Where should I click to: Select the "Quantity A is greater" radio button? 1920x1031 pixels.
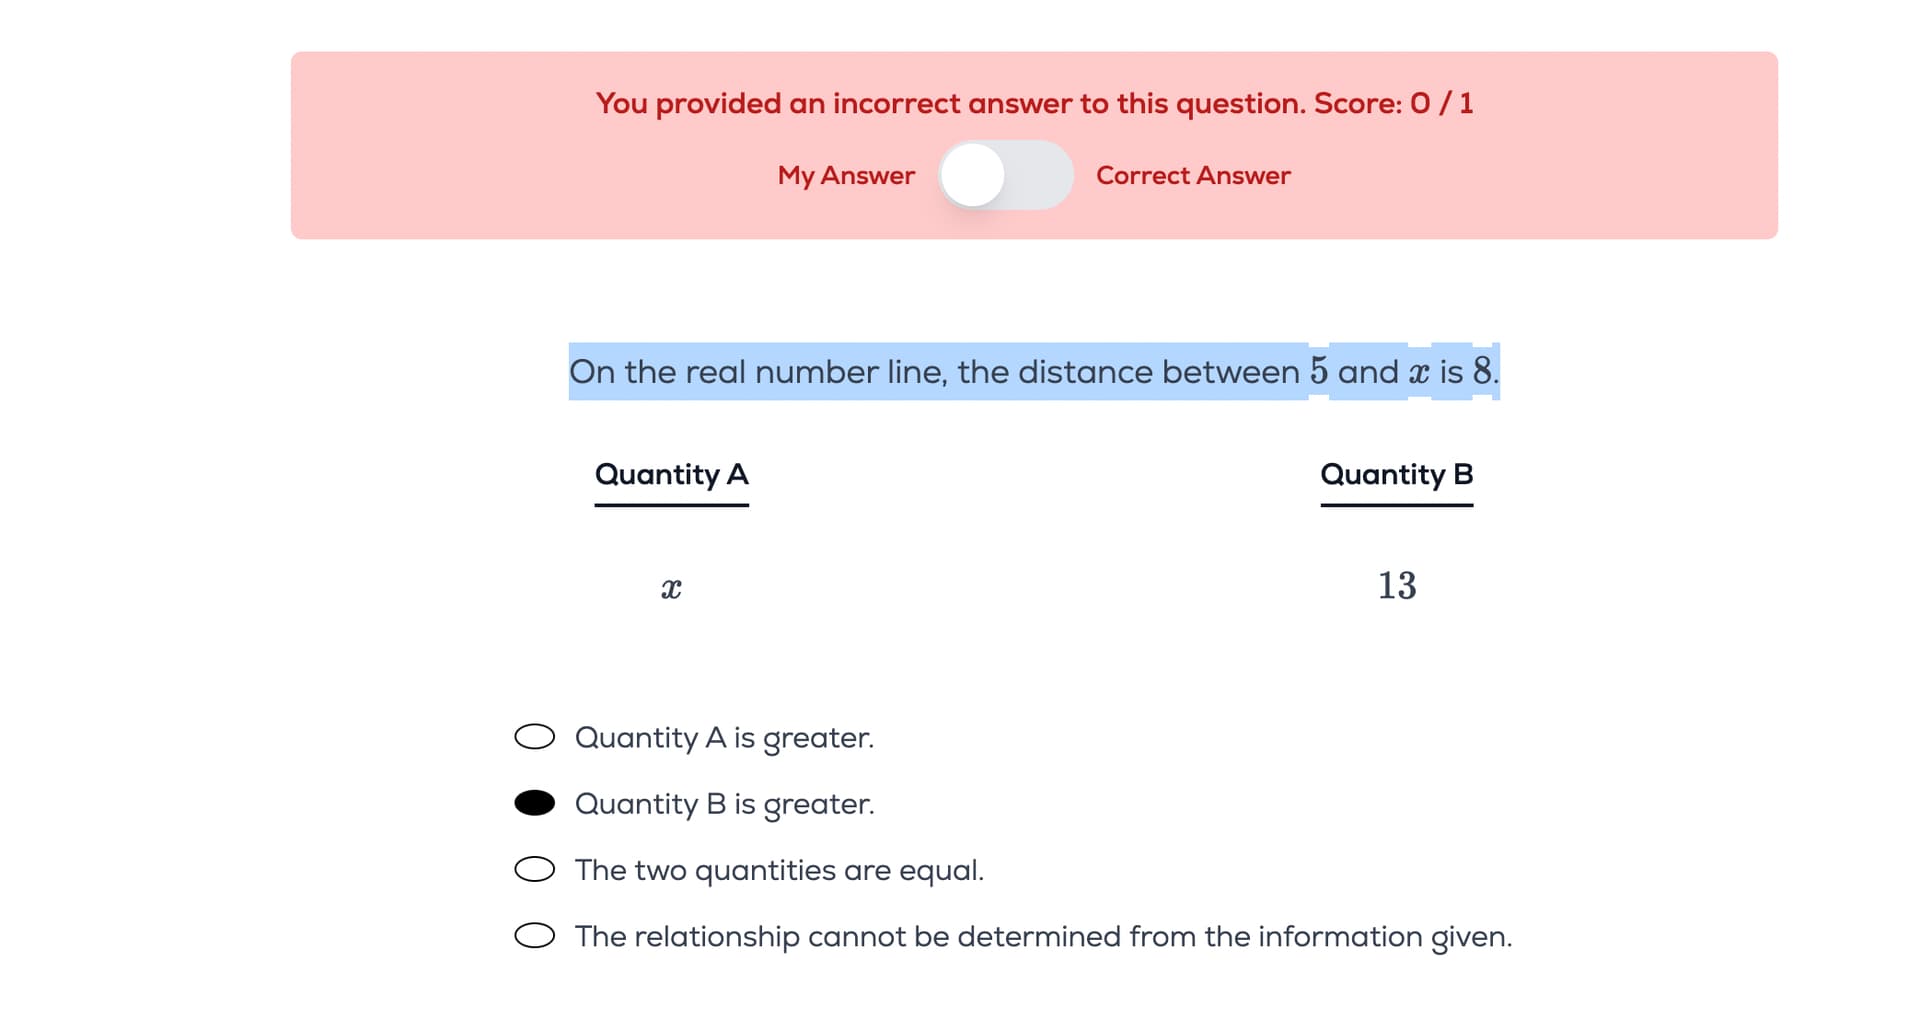click(x=534, y=737)
